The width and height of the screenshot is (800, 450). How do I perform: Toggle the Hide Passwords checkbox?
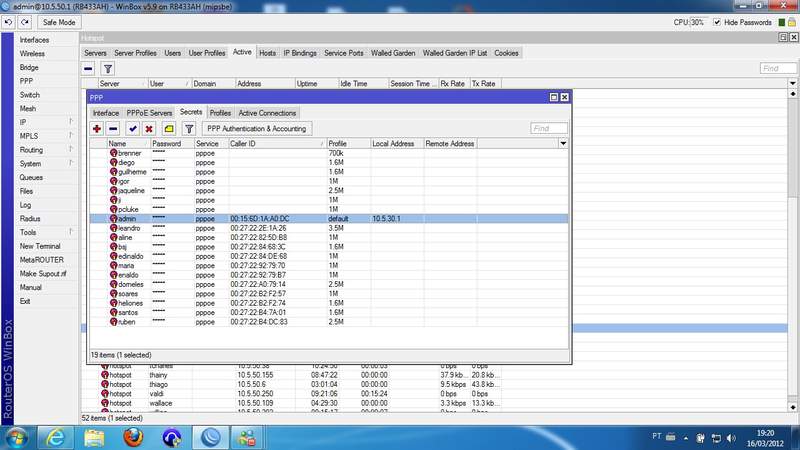pos(716,21)
